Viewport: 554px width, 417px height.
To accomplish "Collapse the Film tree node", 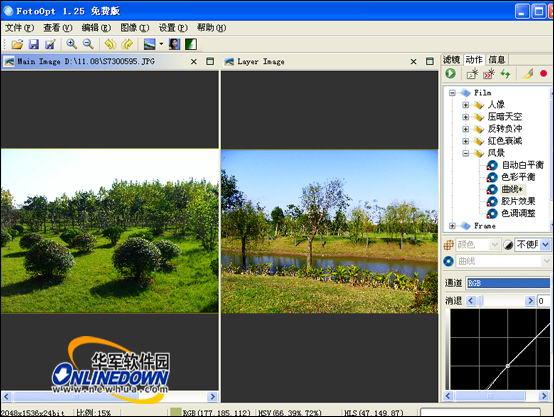I will 452,93.
